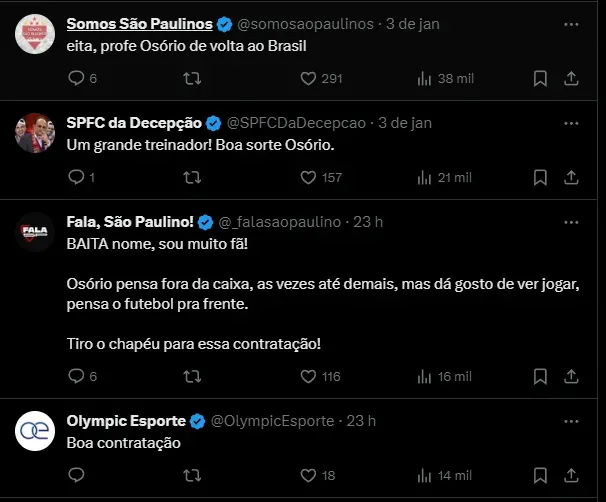Open more options on Olympic Esporte tweet
The width and height of the screenshot is (606, 502).
click(570, 420)
